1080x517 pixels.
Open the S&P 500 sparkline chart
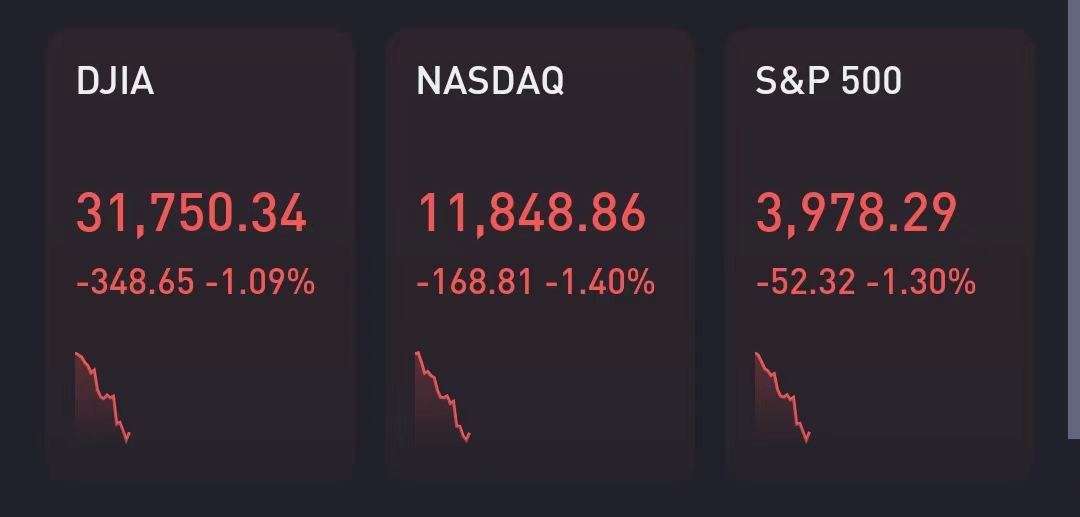[x=782, y=397]
